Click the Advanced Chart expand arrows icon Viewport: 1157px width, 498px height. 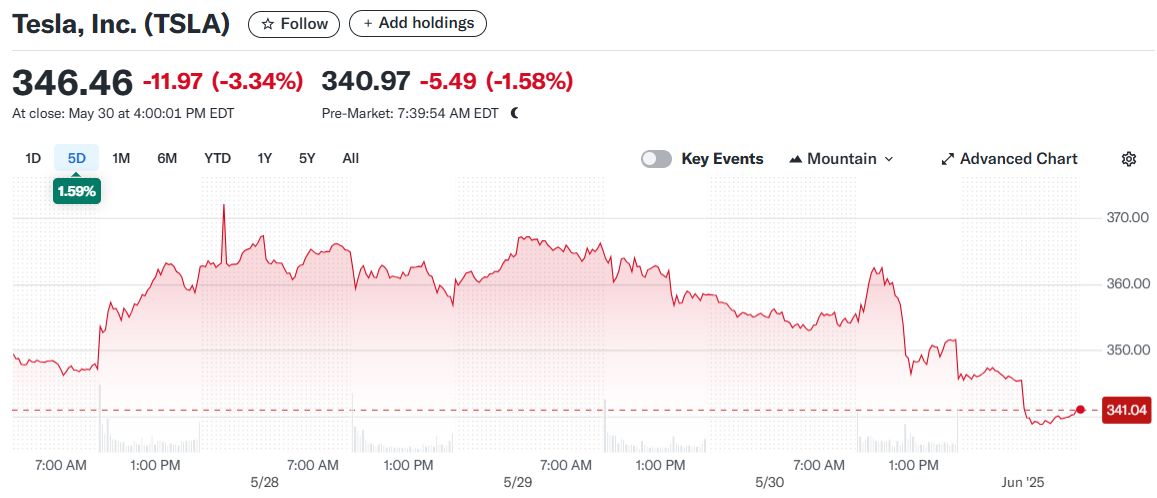click(948, 159)
